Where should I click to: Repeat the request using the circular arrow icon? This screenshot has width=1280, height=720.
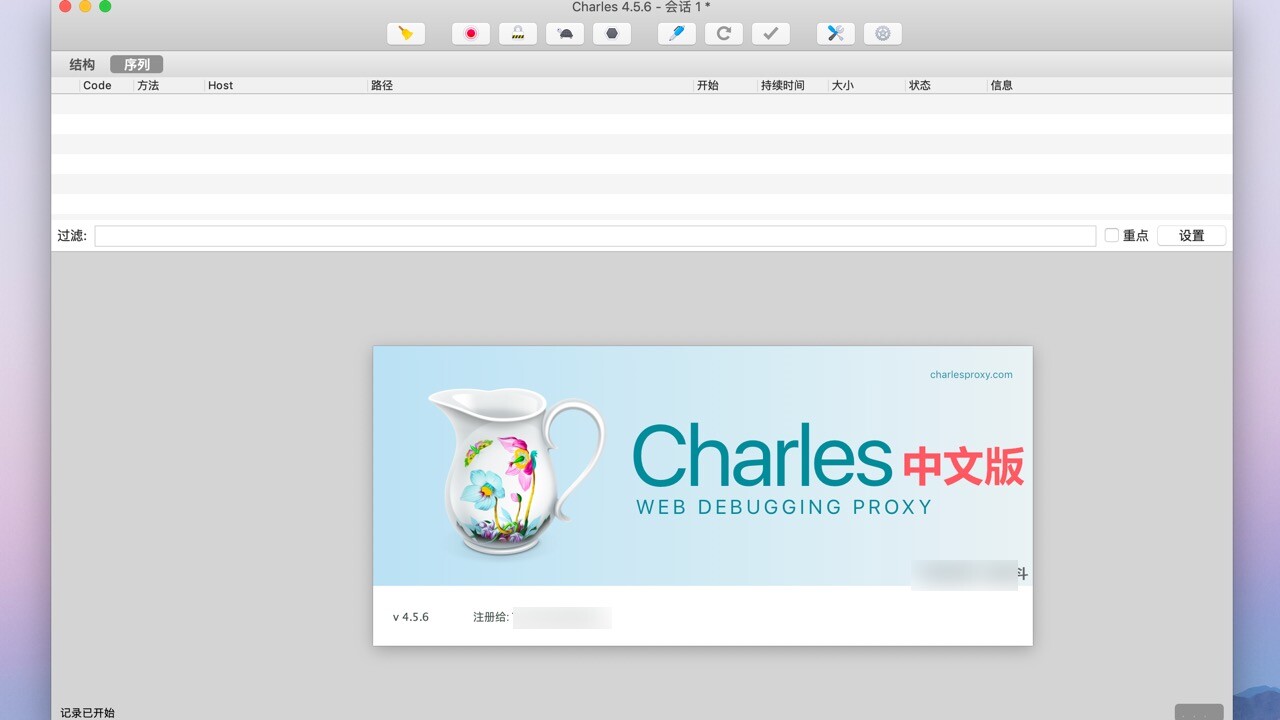(x=723, y=33)
